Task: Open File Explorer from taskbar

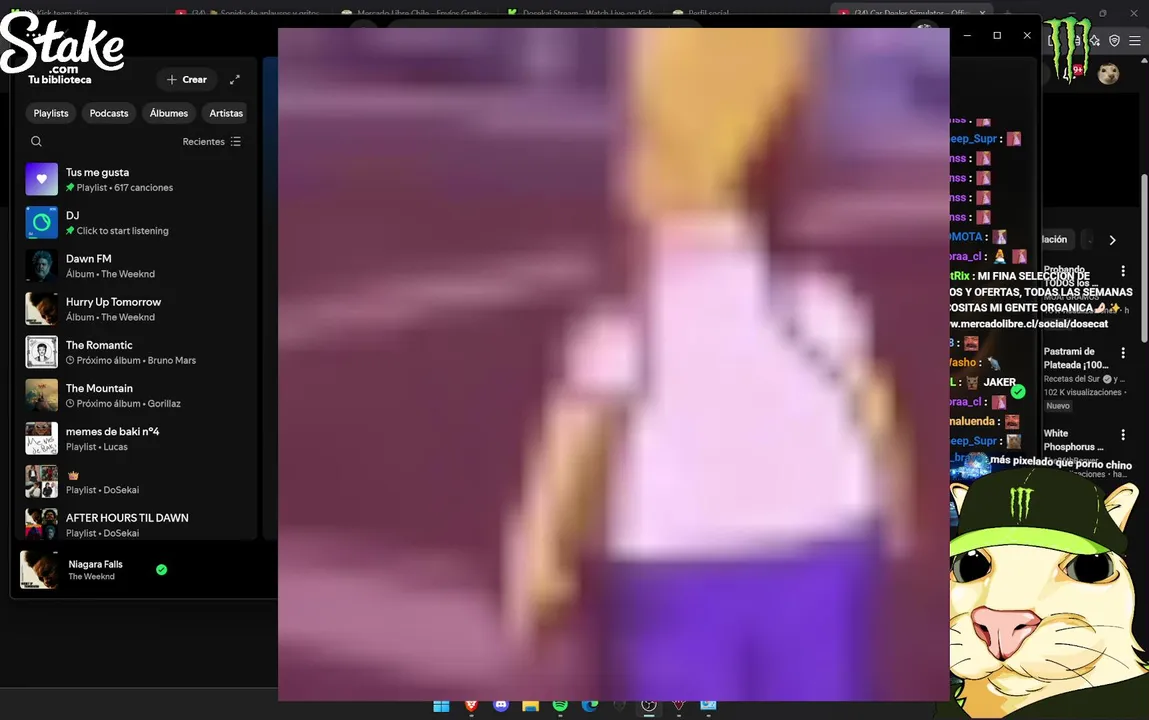Action: 531,705
